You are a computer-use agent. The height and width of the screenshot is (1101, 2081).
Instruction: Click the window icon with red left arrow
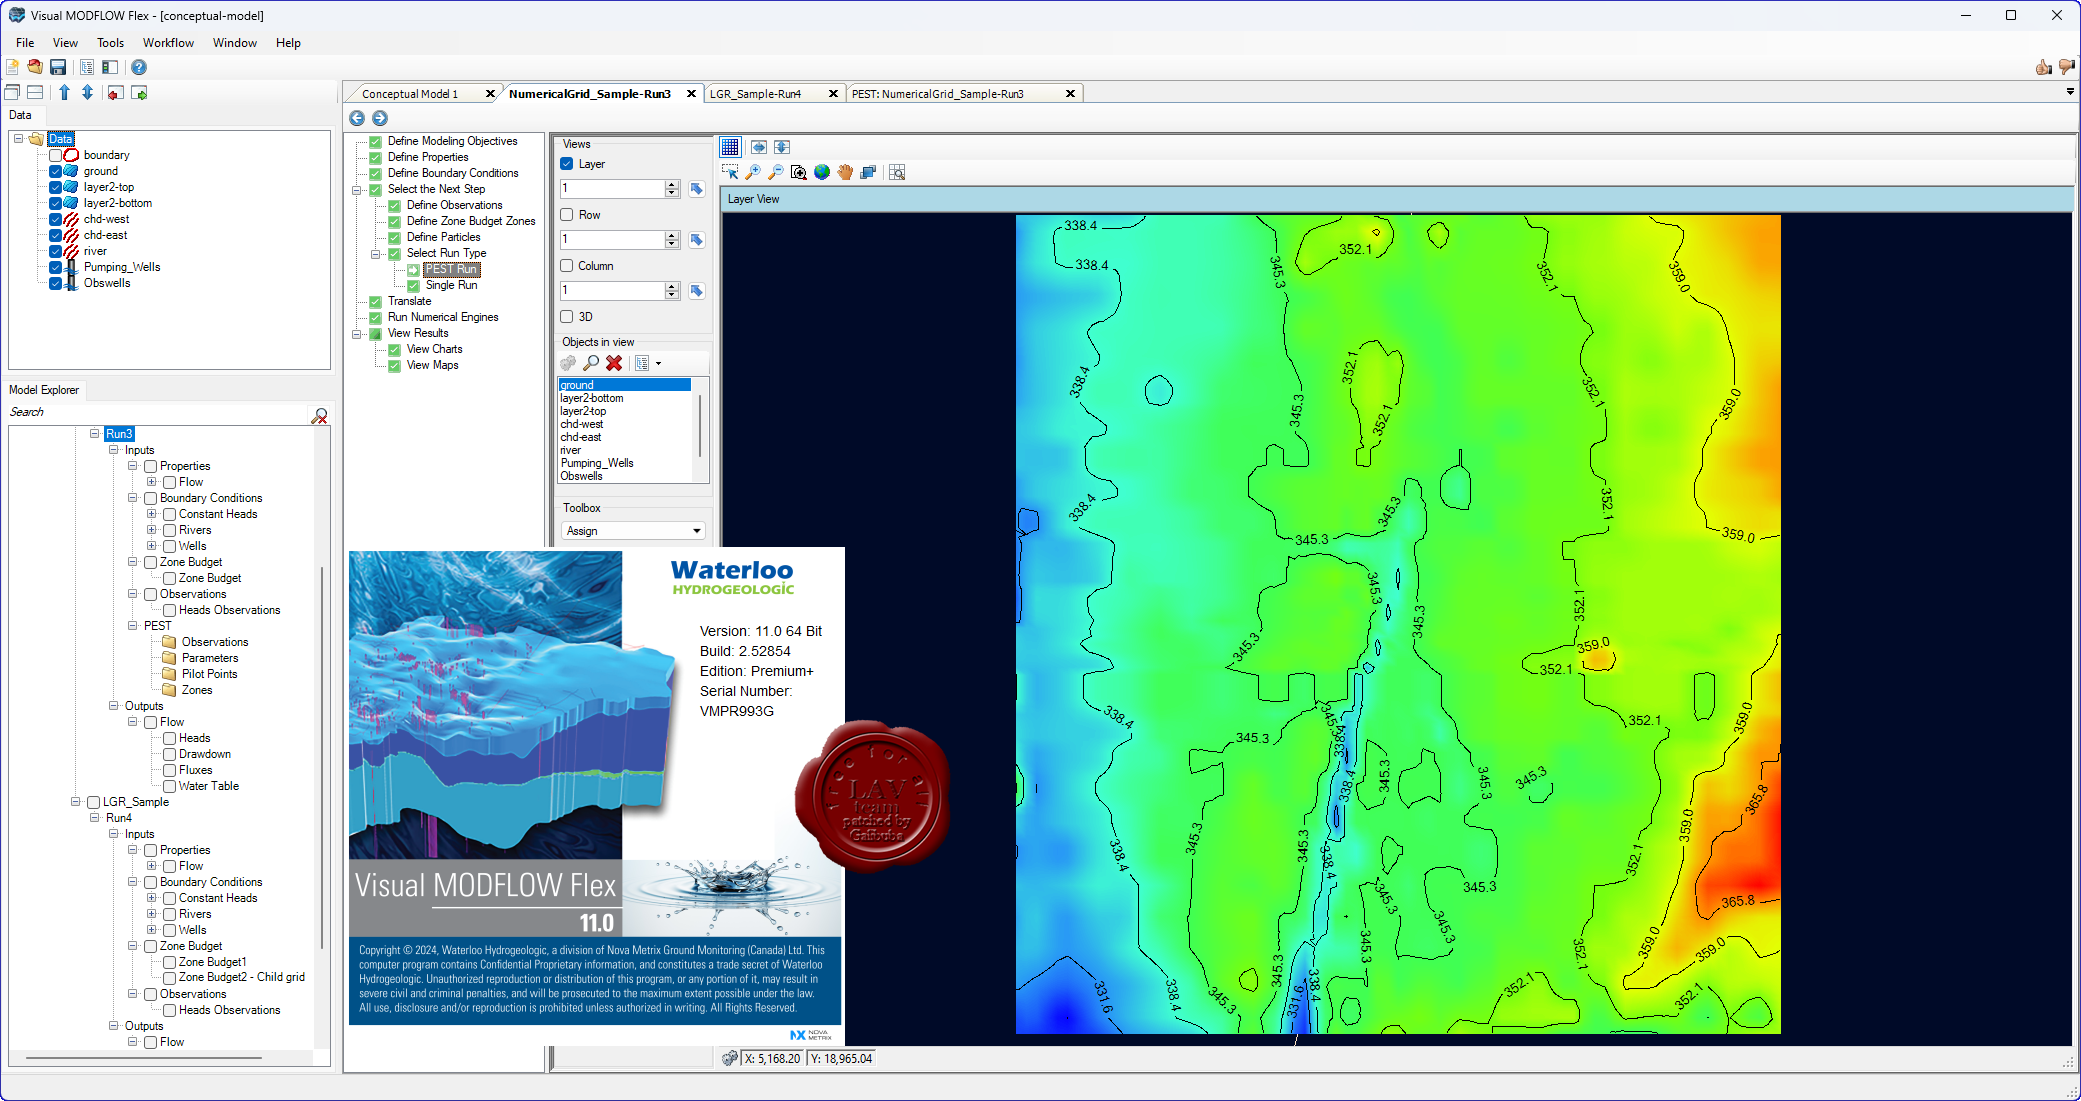click(115, 92)
